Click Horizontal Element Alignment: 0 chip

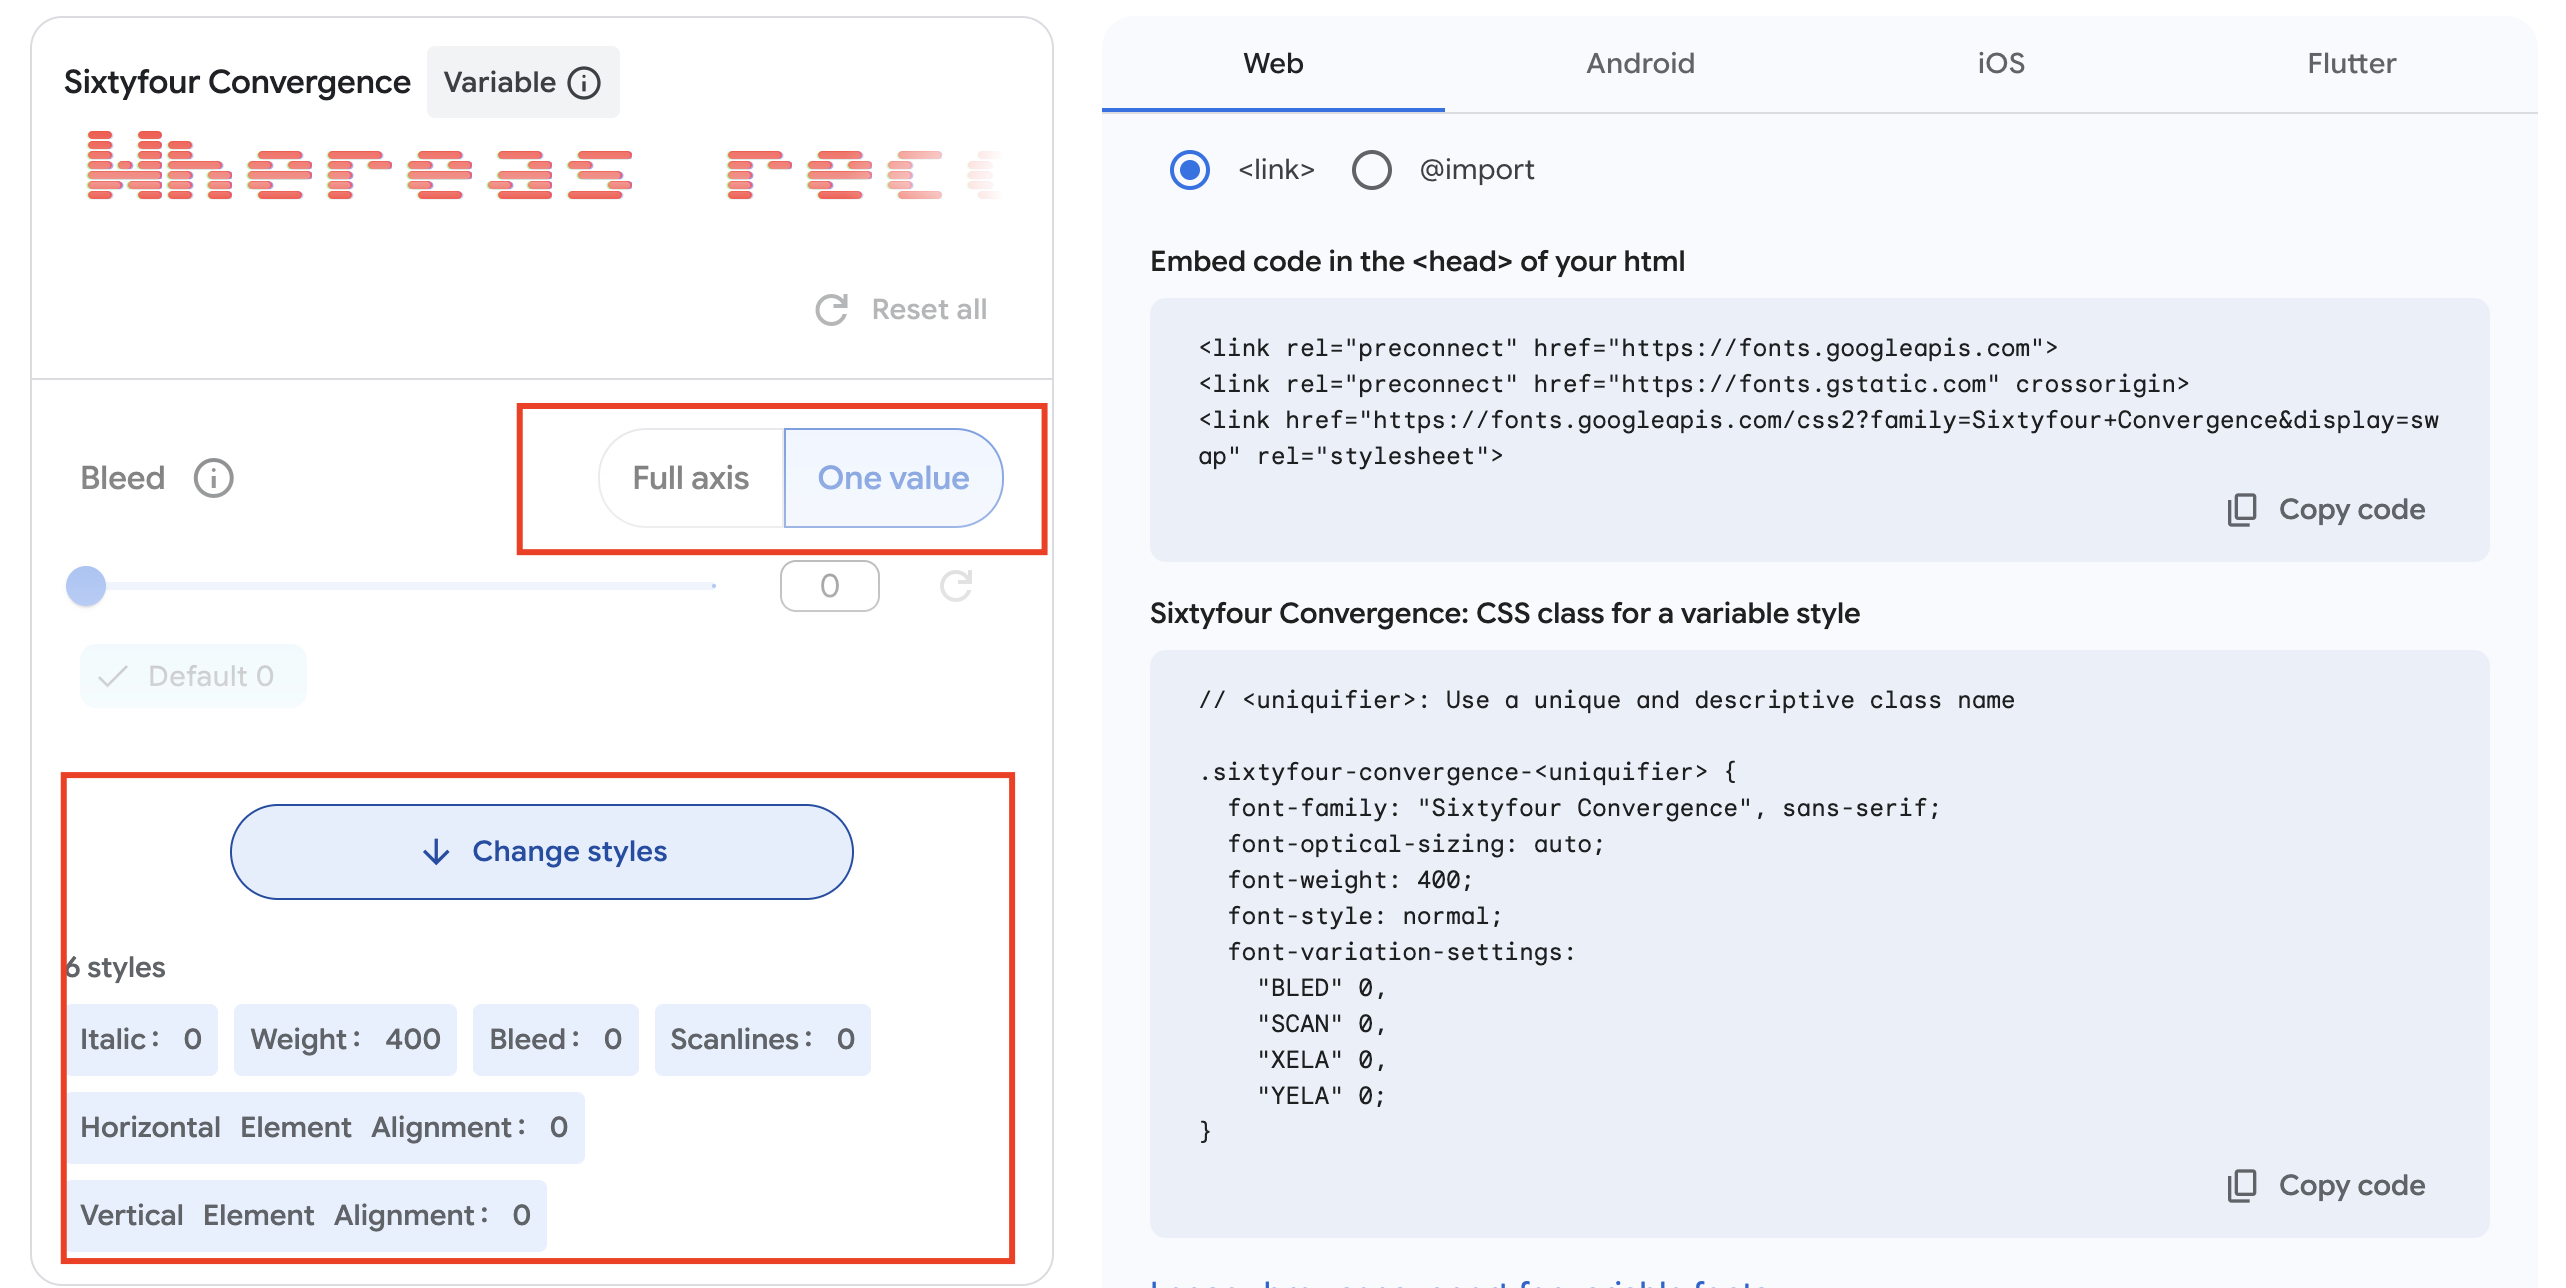pos(326,1128)
